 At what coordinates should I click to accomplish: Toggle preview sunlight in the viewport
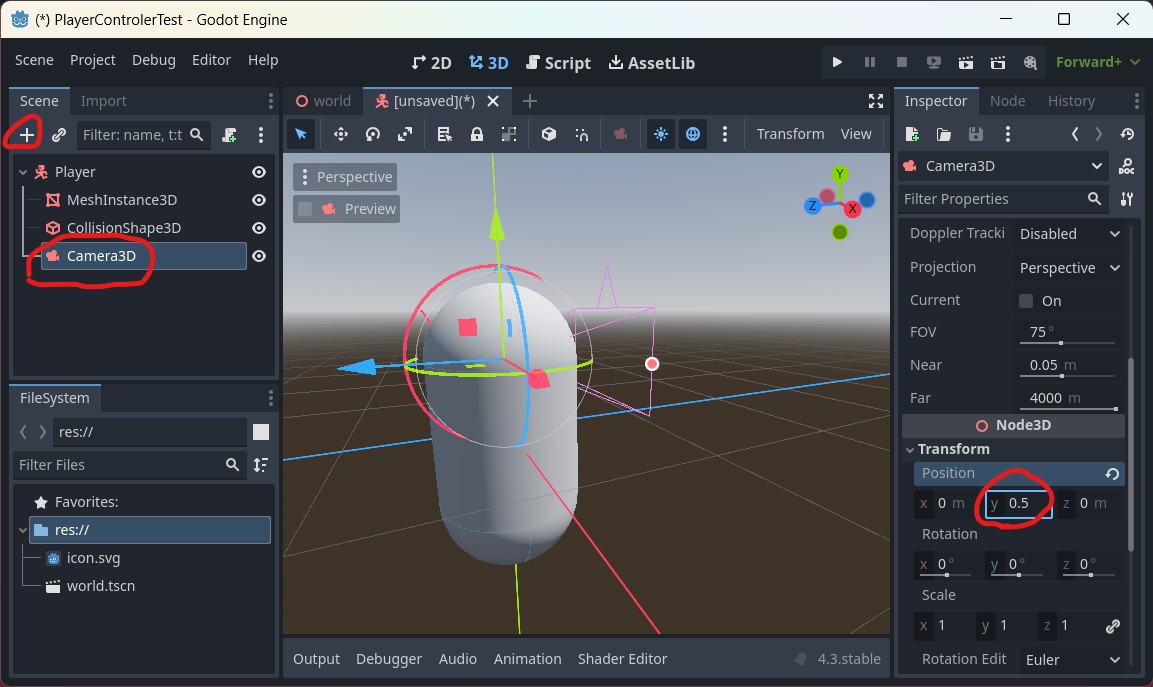(660, 133)
